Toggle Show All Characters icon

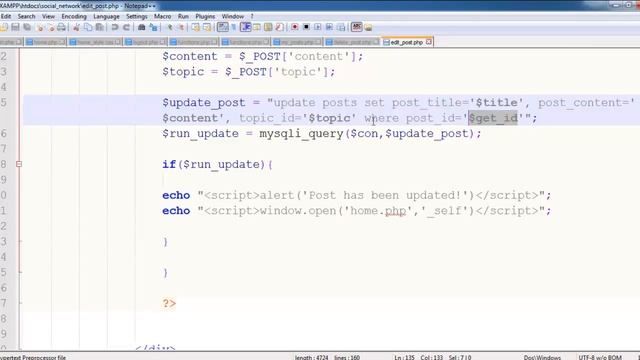(x=234, y=27)
